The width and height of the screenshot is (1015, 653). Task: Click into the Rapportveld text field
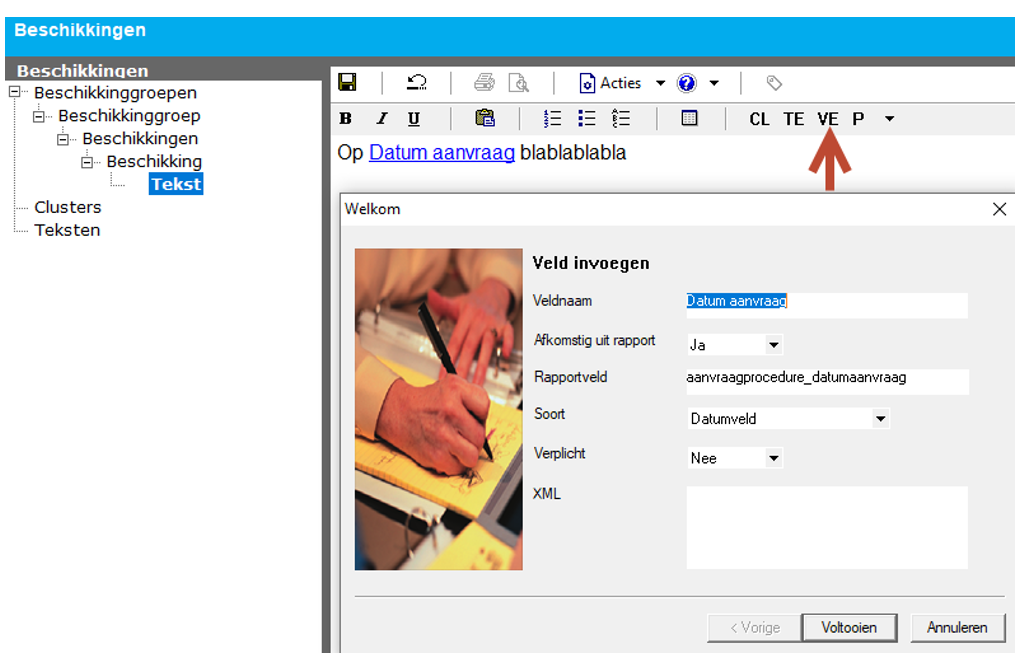tap(826, 380)
